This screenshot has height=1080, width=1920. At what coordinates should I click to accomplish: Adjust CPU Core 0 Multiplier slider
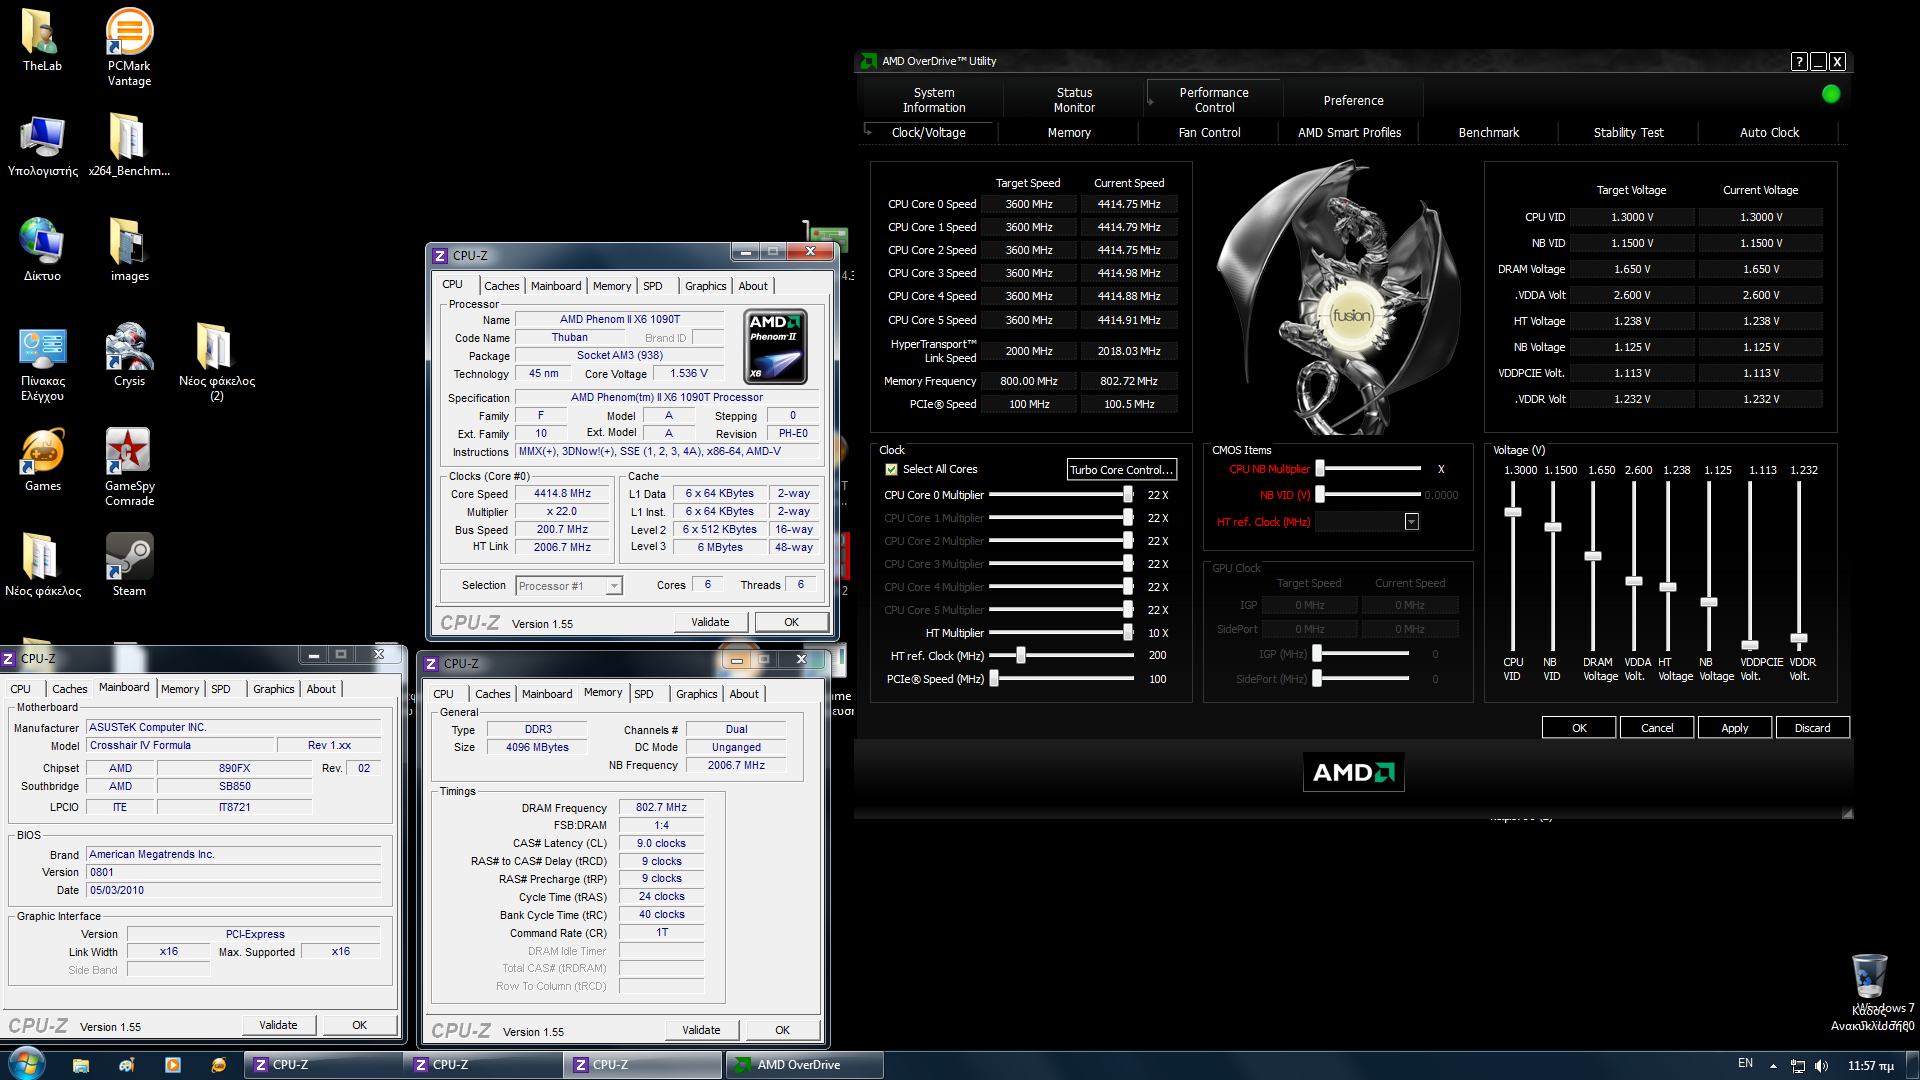coord(1127,495)
